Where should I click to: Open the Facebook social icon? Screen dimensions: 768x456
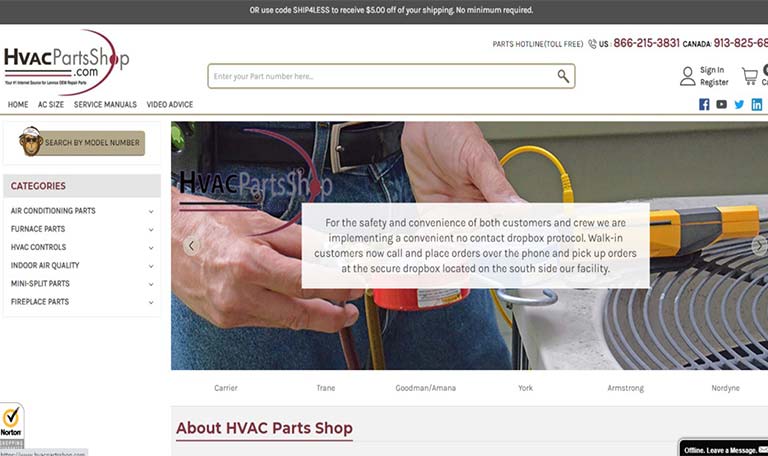704,104
